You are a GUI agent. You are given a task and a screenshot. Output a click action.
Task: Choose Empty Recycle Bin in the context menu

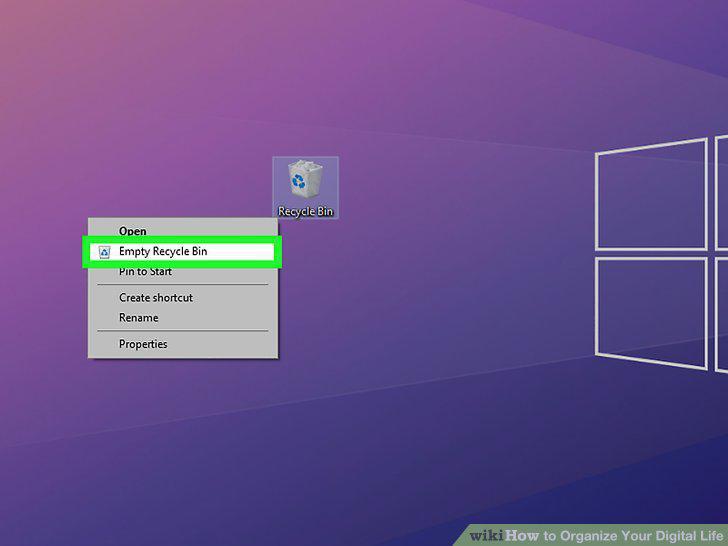182,251
